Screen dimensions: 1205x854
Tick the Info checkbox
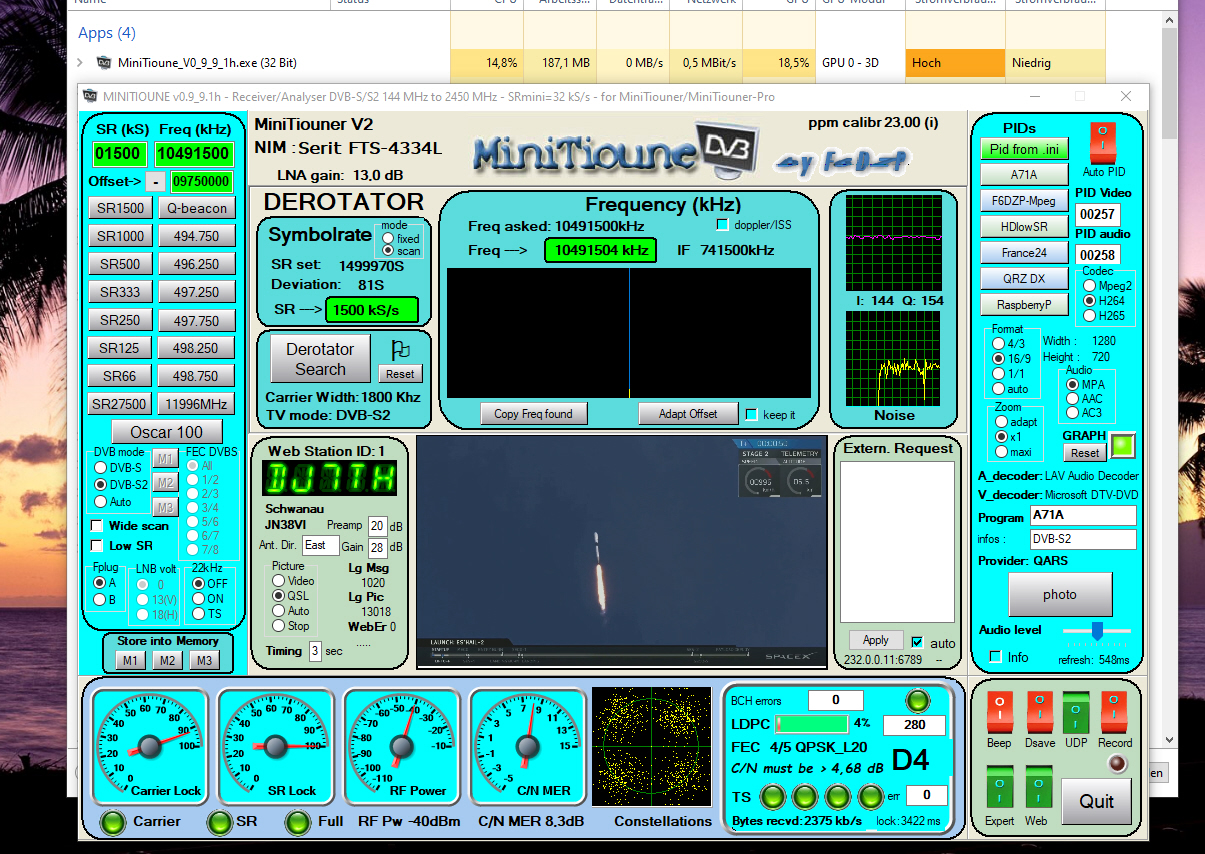pyautogui.click(x=995, y=657)
